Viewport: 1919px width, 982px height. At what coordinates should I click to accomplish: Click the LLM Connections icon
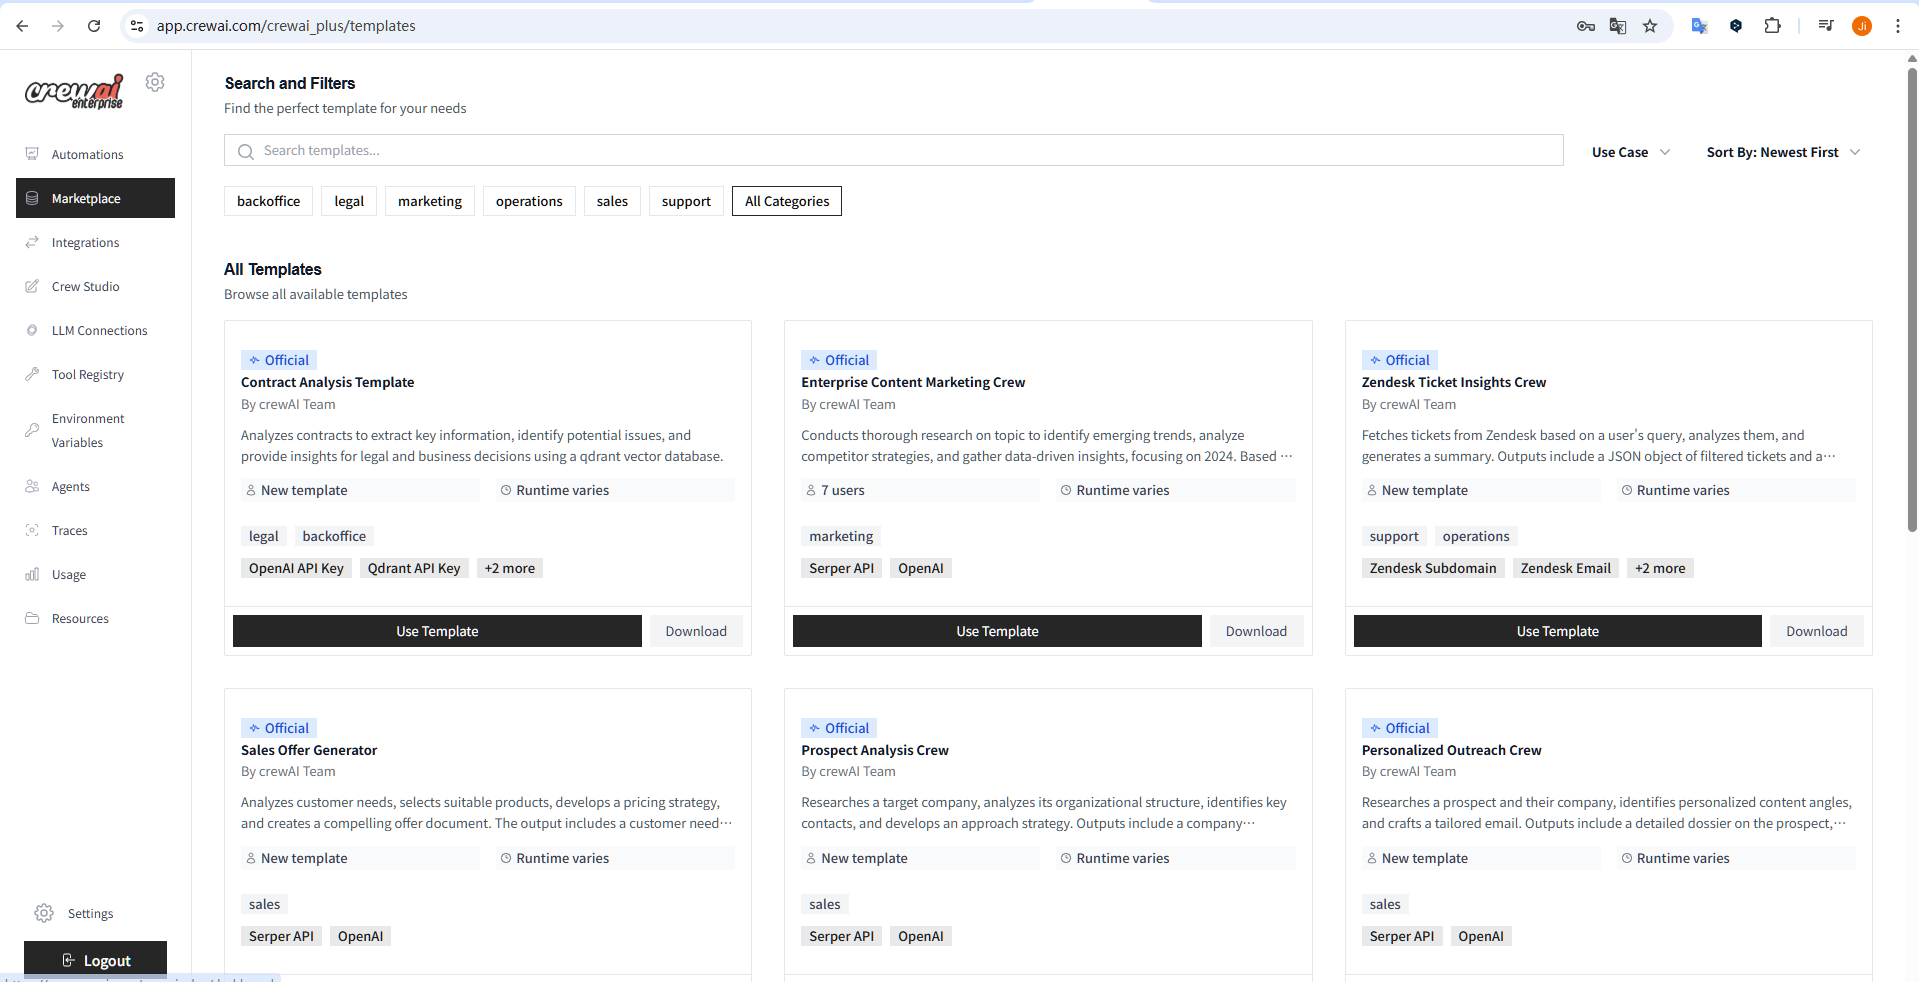point(32,330)
